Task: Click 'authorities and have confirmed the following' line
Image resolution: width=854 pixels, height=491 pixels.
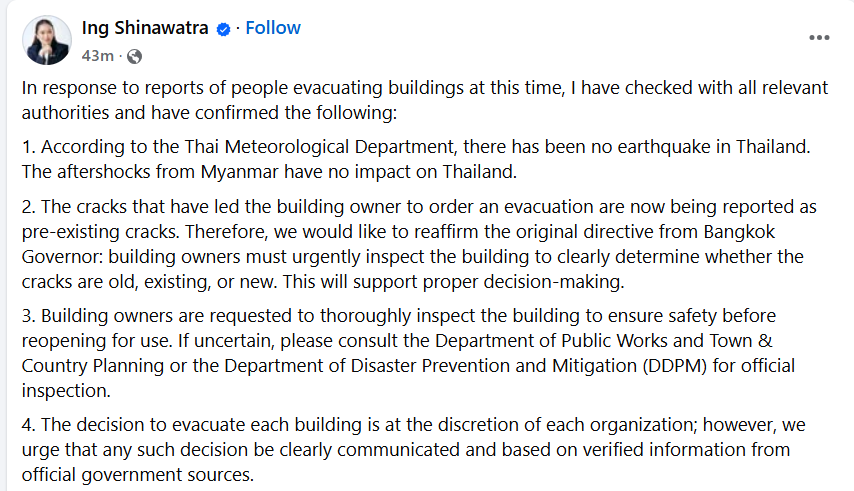Action: point(210,113)
